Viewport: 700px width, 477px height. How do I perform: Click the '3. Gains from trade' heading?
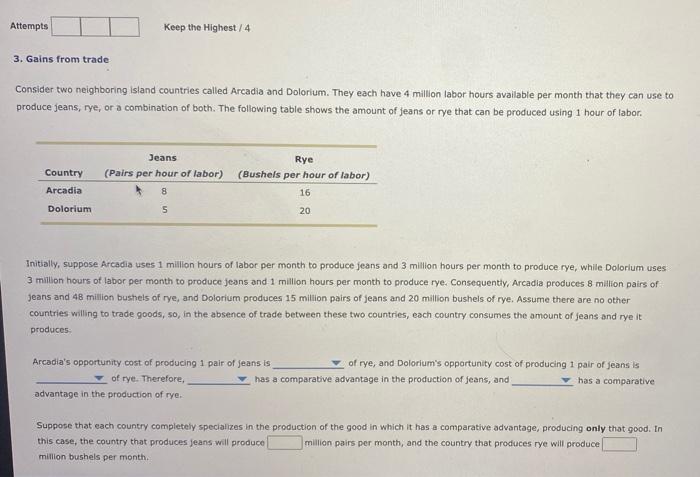point(61,59)
